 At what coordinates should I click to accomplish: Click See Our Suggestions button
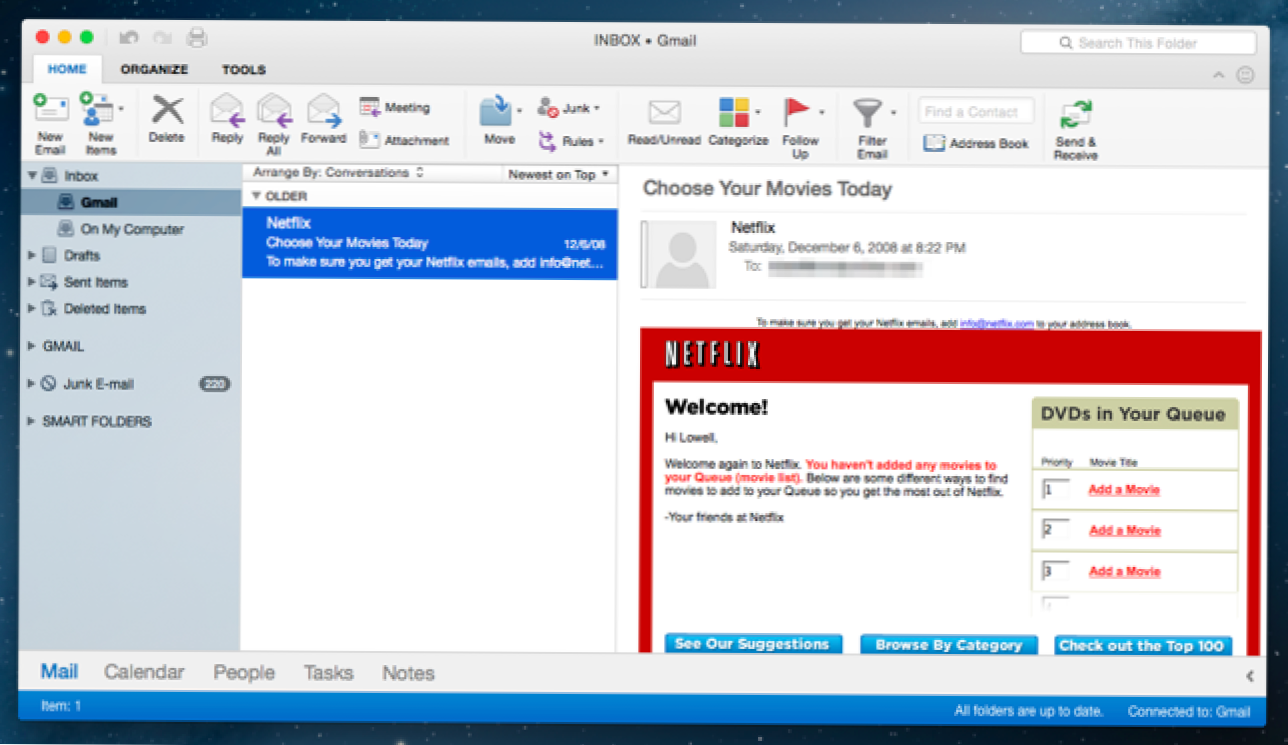752,644
